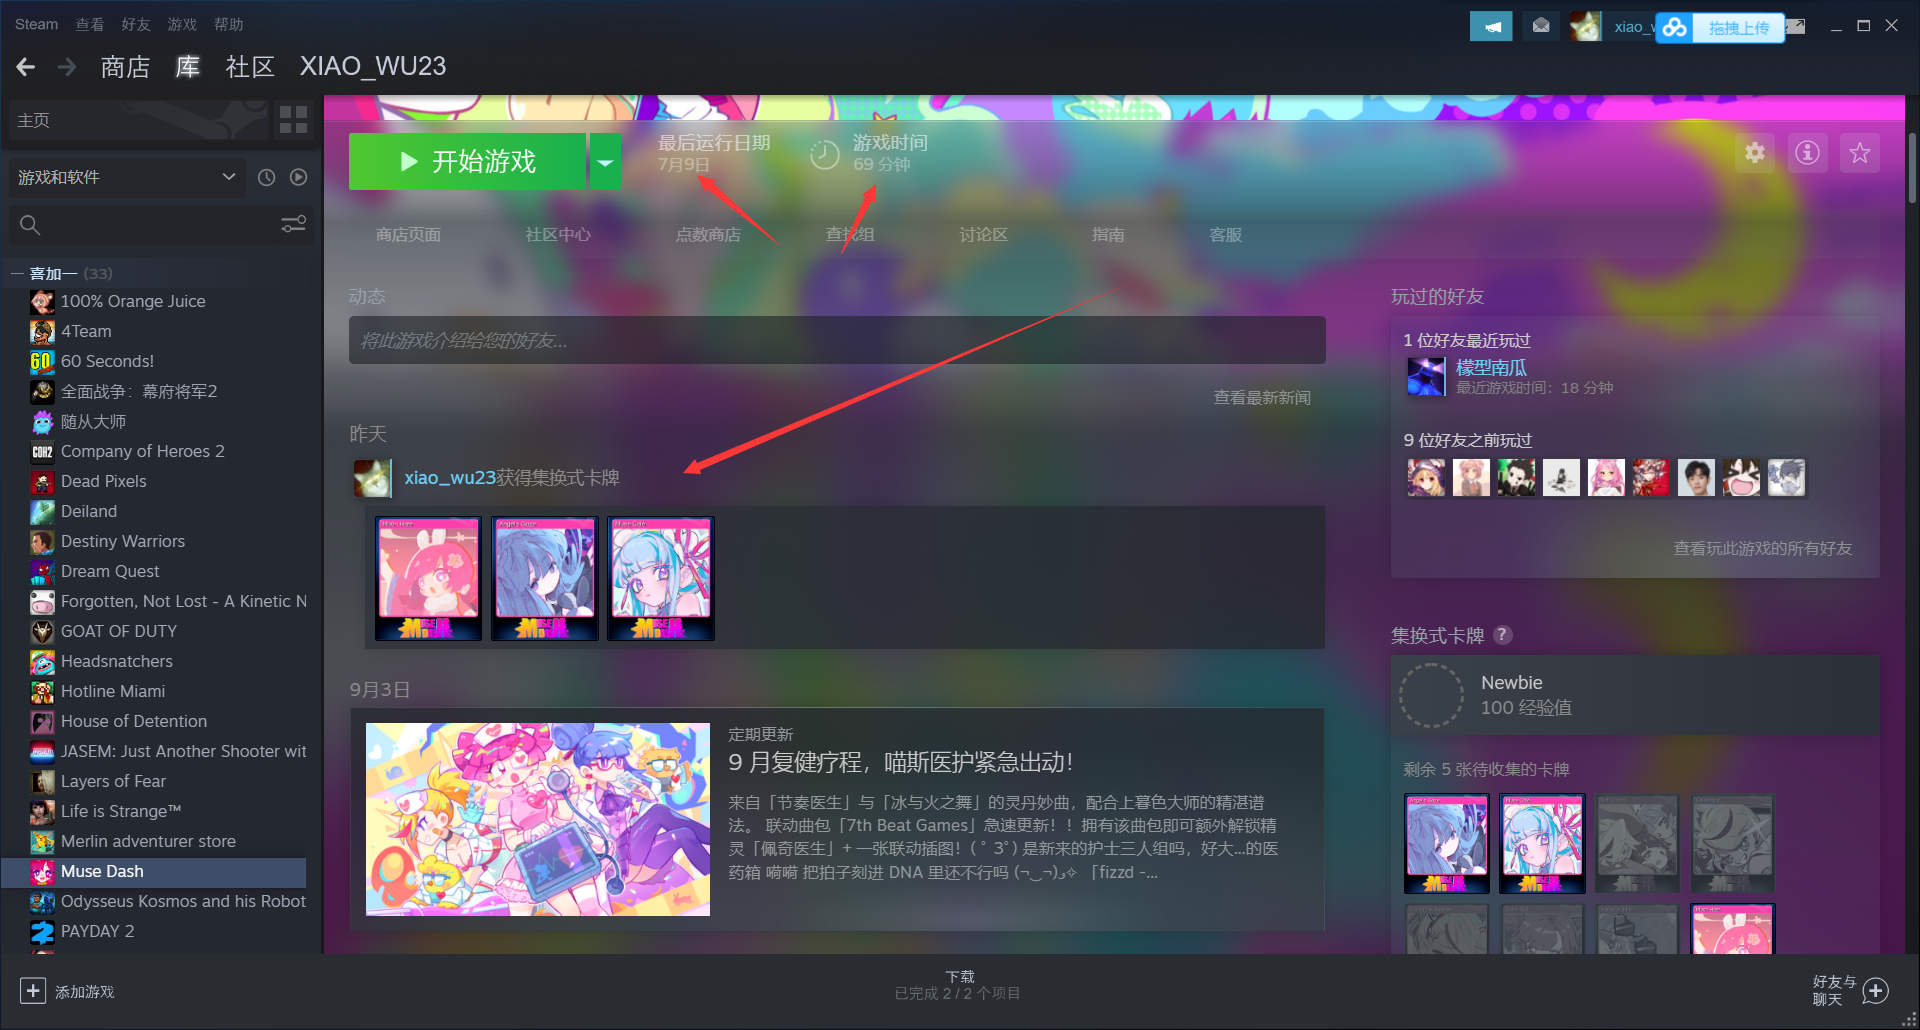The image size is (1920, 1030).
Task: Open XIAO_WU23 profile tab
Action: 373,67
